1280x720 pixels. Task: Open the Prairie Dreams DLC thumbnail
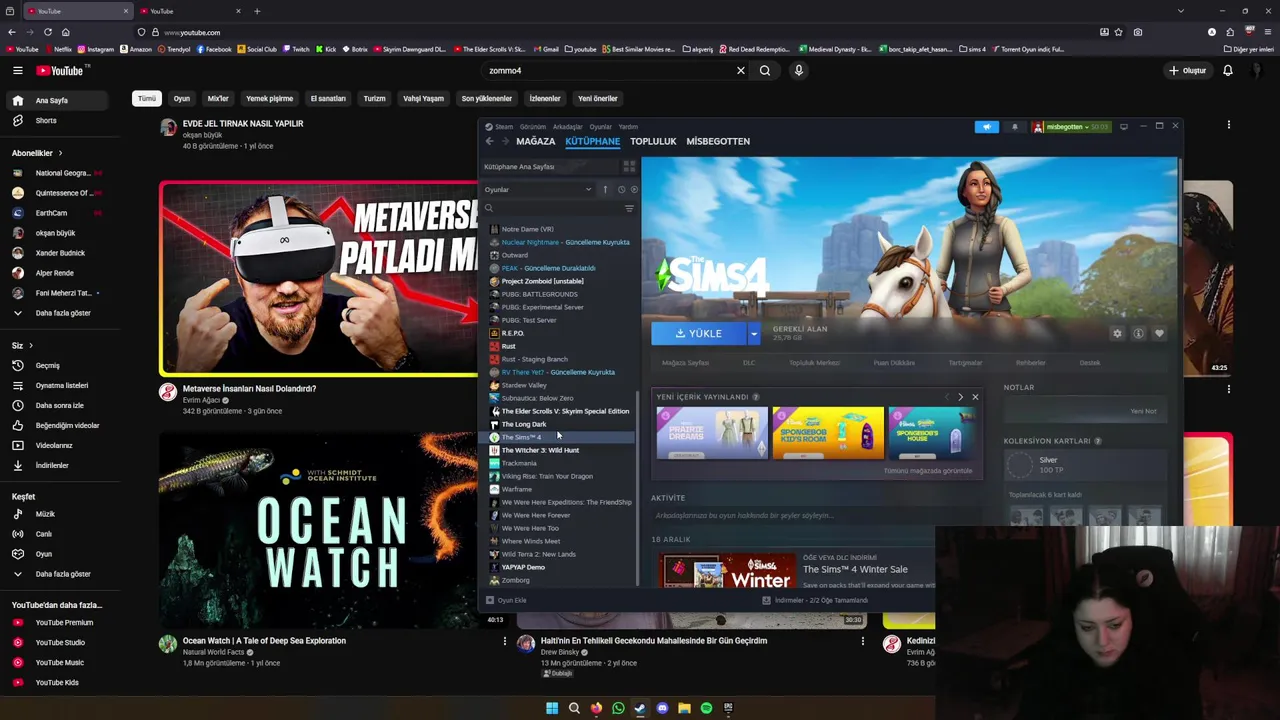712,432
